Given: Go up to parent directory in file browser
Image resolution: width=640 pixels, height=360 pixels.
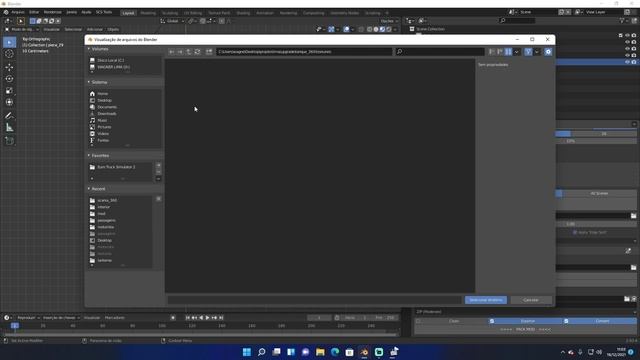Looking at the screenshot, I should coord(189,52).
